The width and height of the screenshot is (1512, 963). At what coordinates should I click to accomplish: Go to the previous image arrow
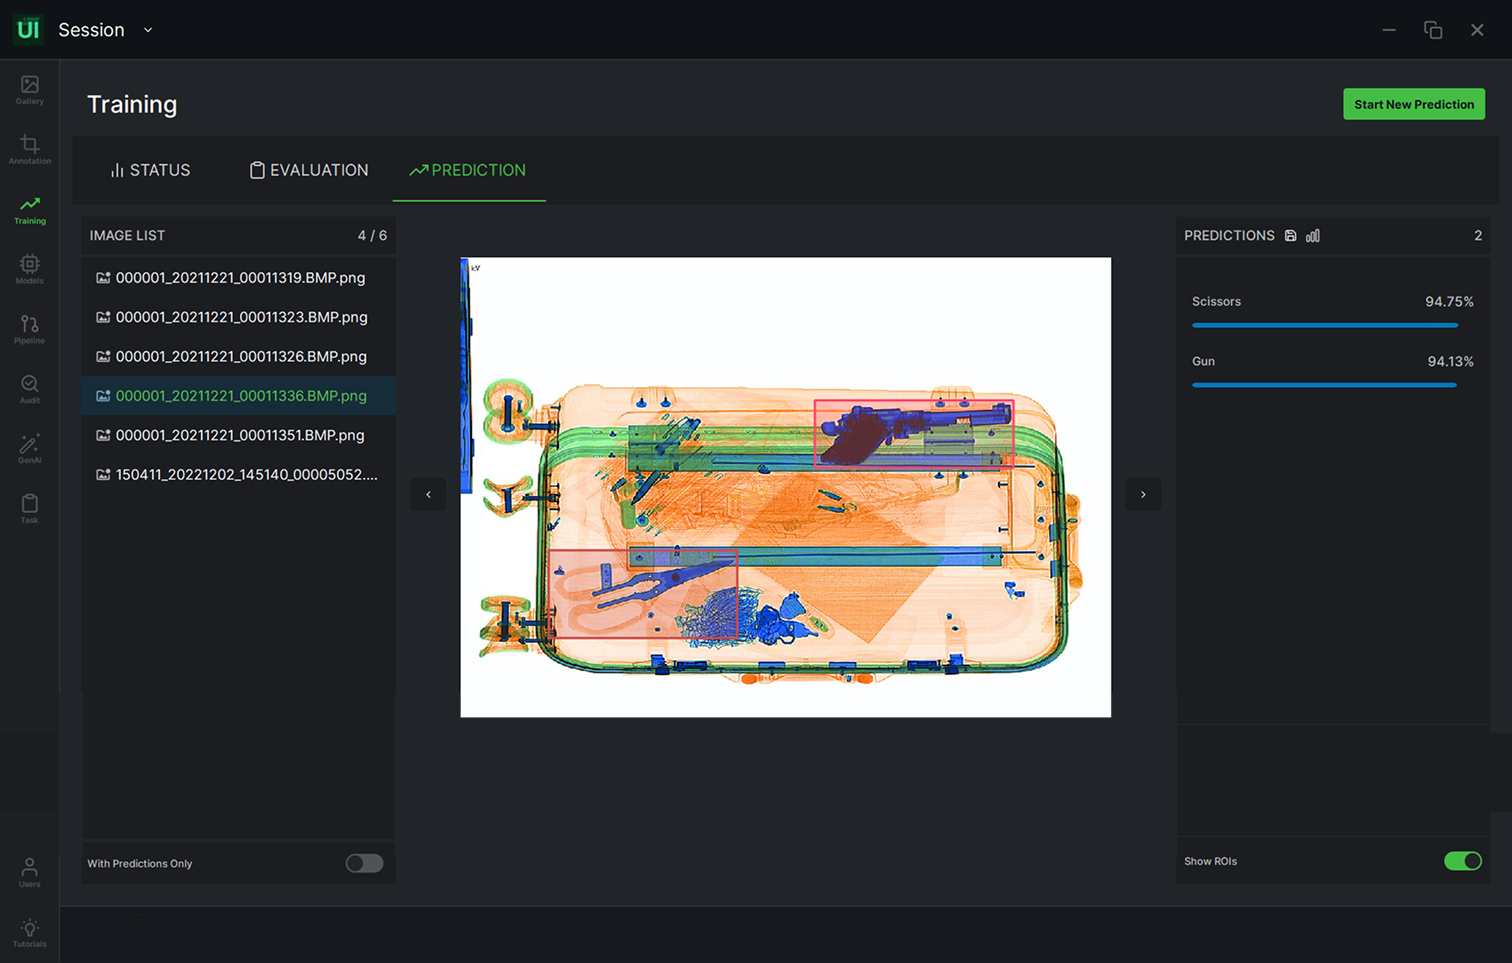pyautogui.click(x=428, y=494)
